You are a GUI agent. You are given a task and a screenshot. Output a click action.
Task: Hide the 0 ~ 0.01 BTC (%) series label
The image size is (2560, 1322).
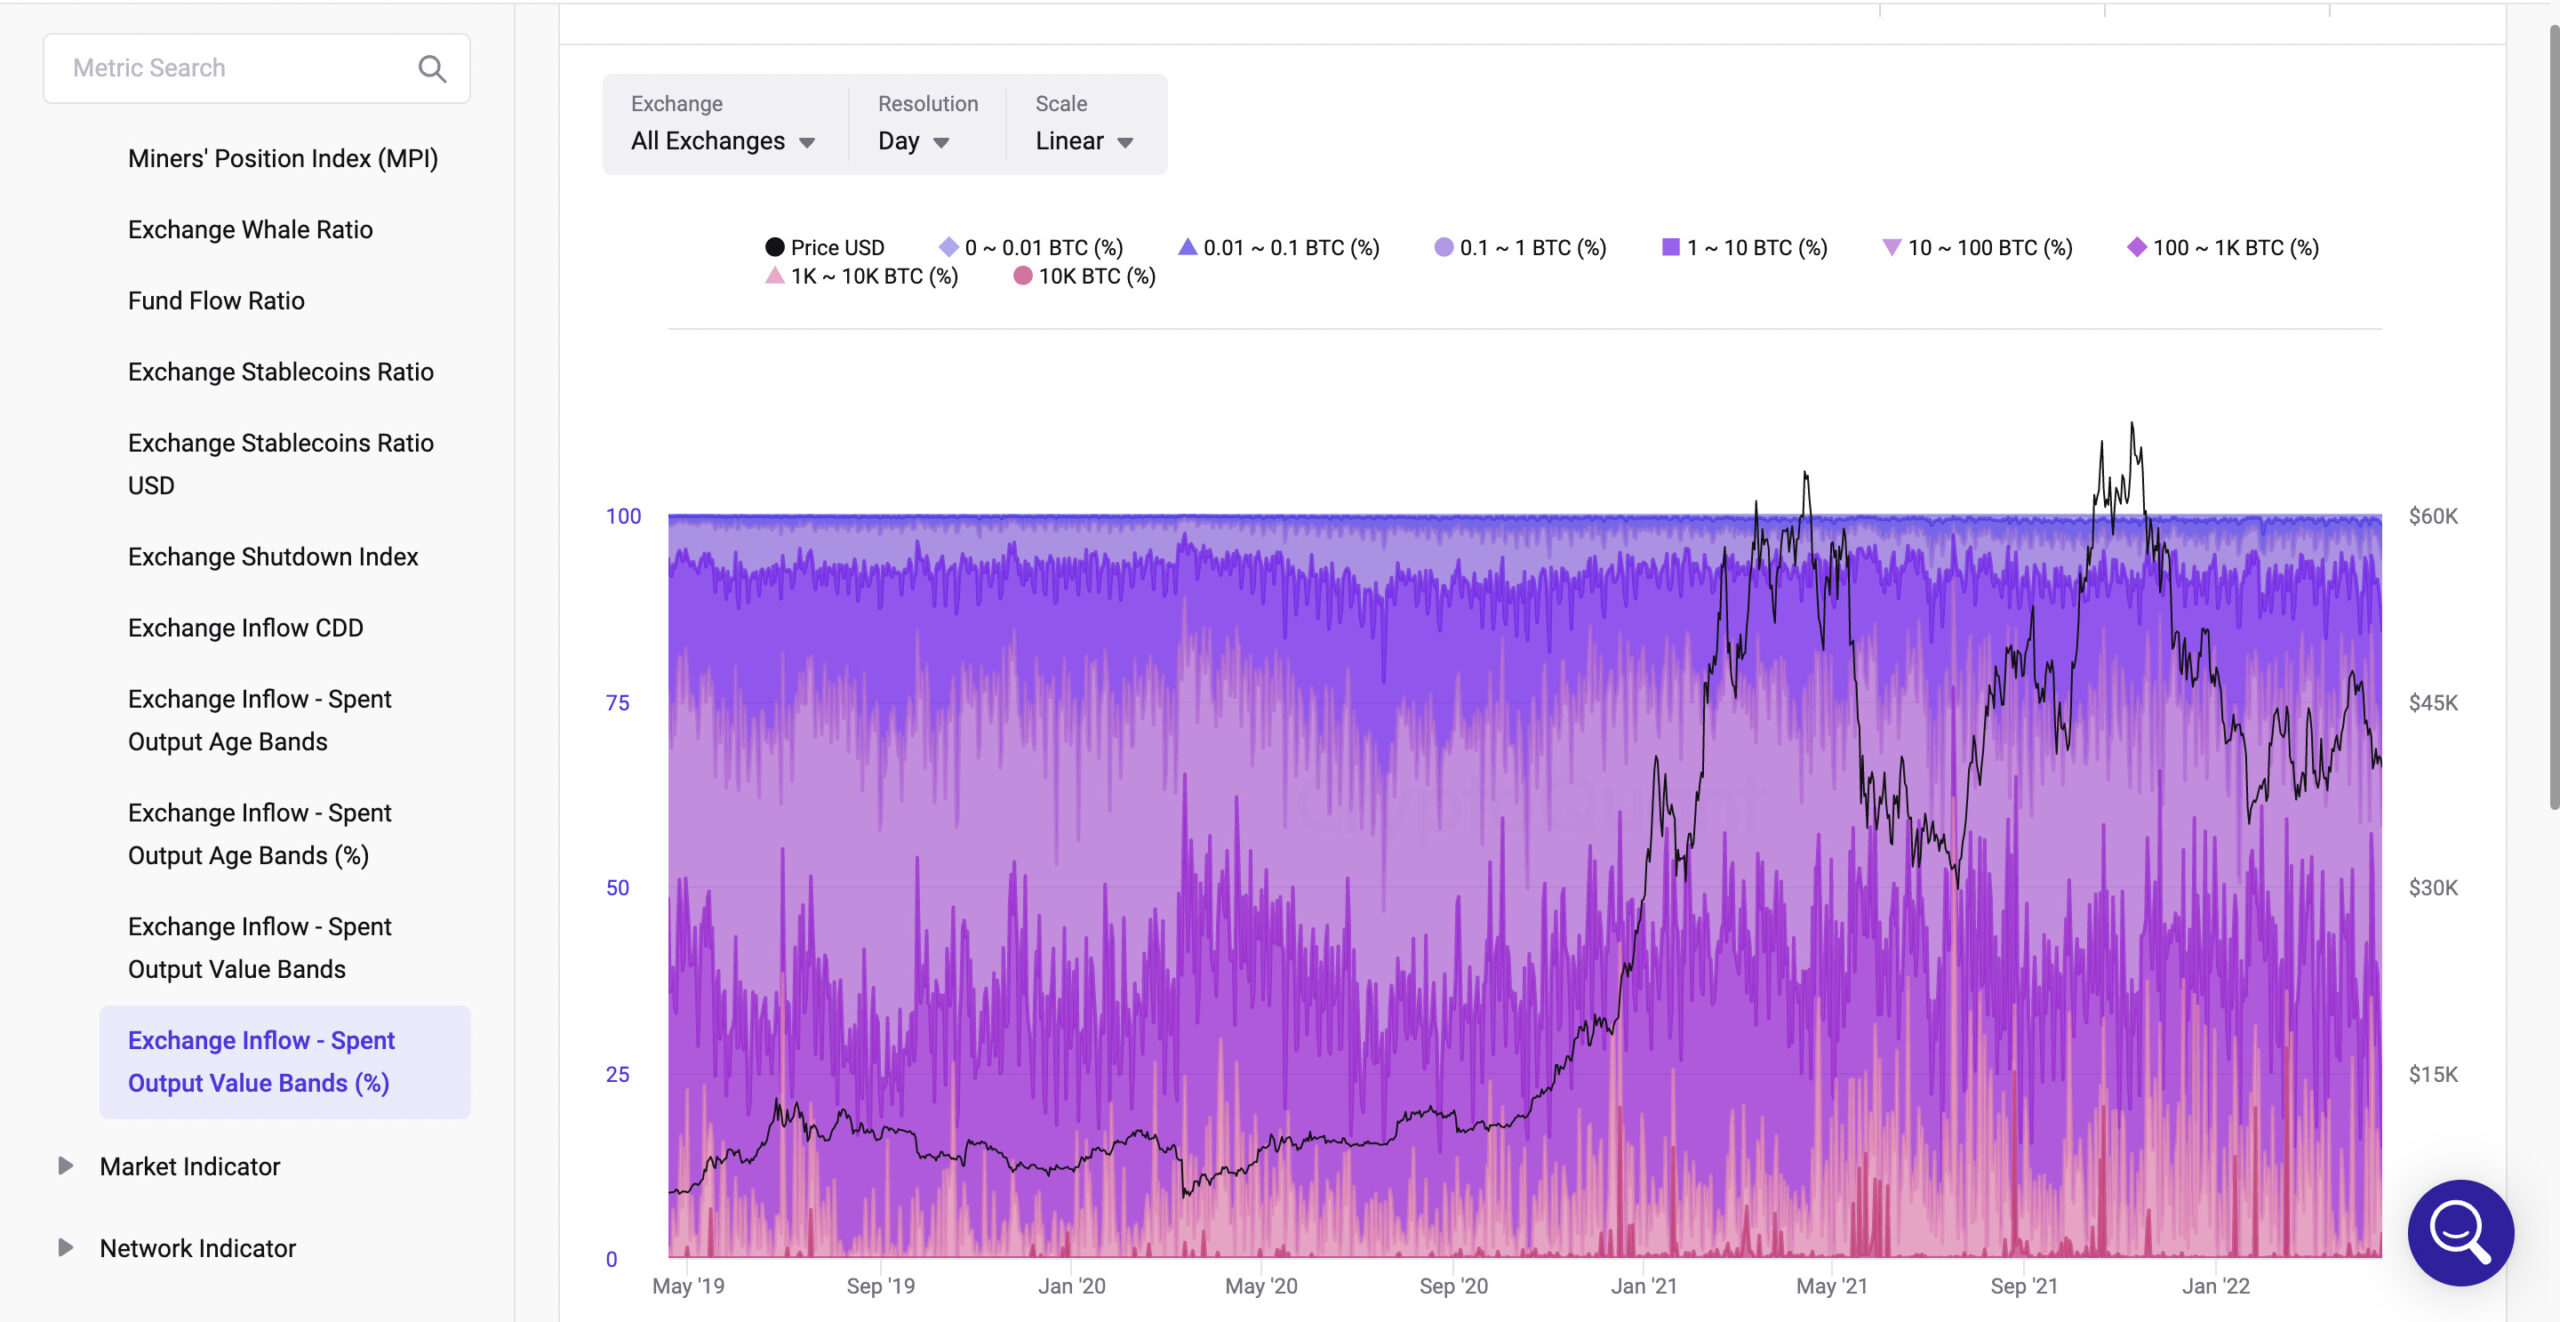[1044, 247]
